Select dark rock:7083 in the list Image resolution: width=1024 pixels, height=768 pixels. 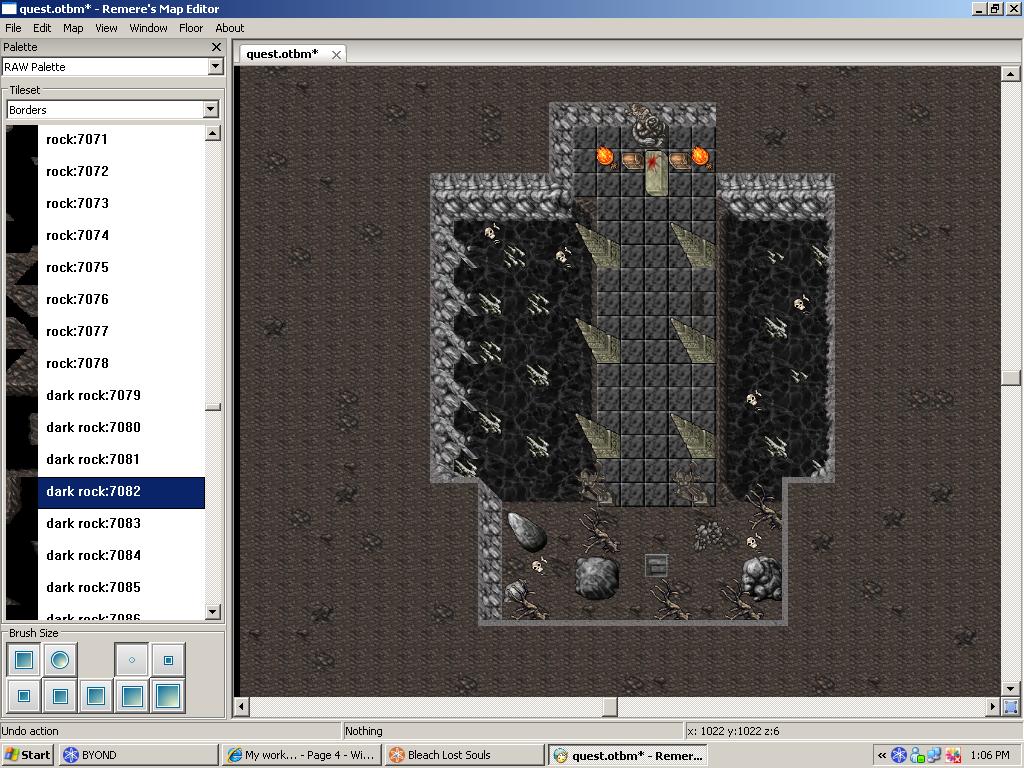tap(105, 523)
